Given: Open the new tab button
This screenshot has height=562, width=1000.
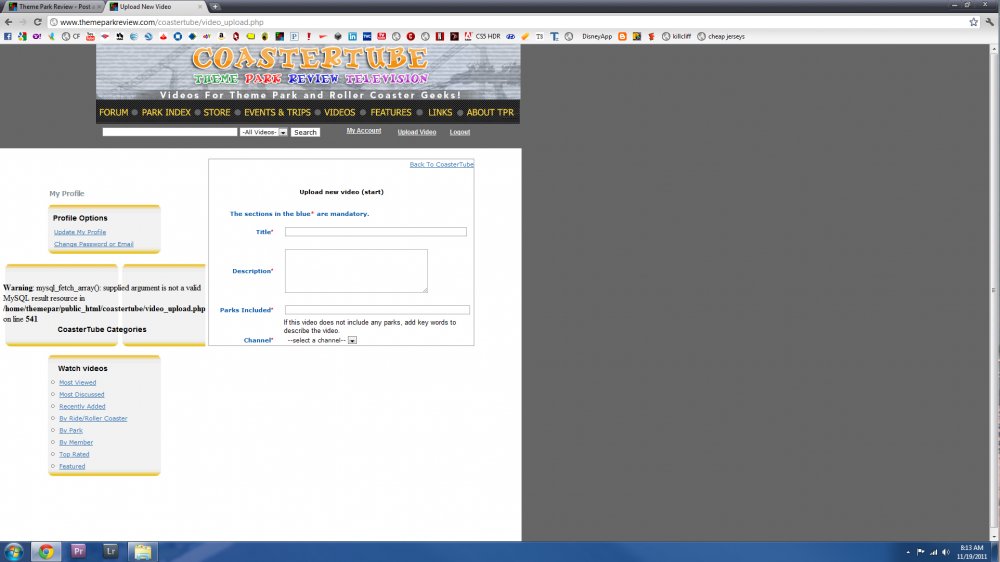Looking at the screenshot, I should click(x=215, y=6).
